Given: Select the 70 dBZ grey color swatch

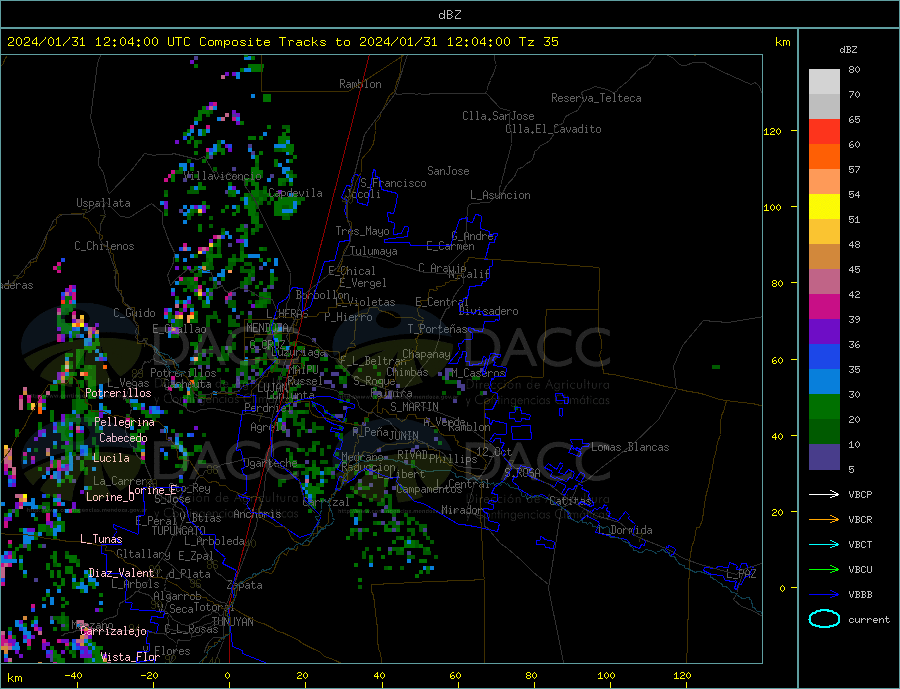Looking at the screenshot, I should [x=824, y=107].
